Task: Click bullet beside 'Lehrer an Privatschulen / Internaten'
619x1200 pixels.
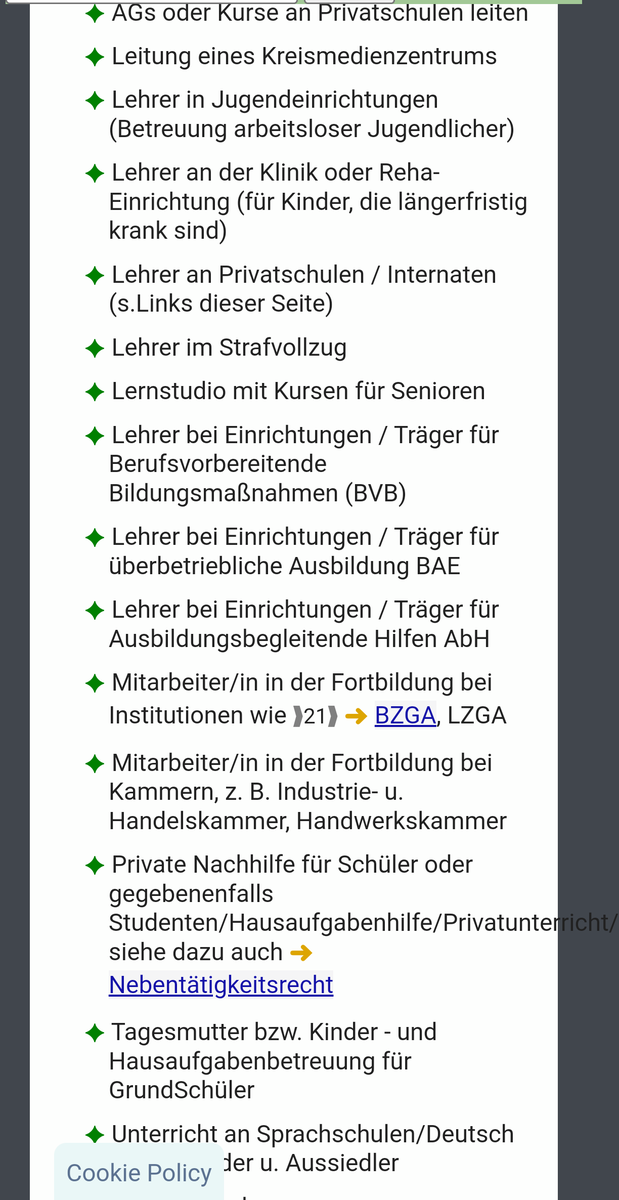Action: (95, 275)
